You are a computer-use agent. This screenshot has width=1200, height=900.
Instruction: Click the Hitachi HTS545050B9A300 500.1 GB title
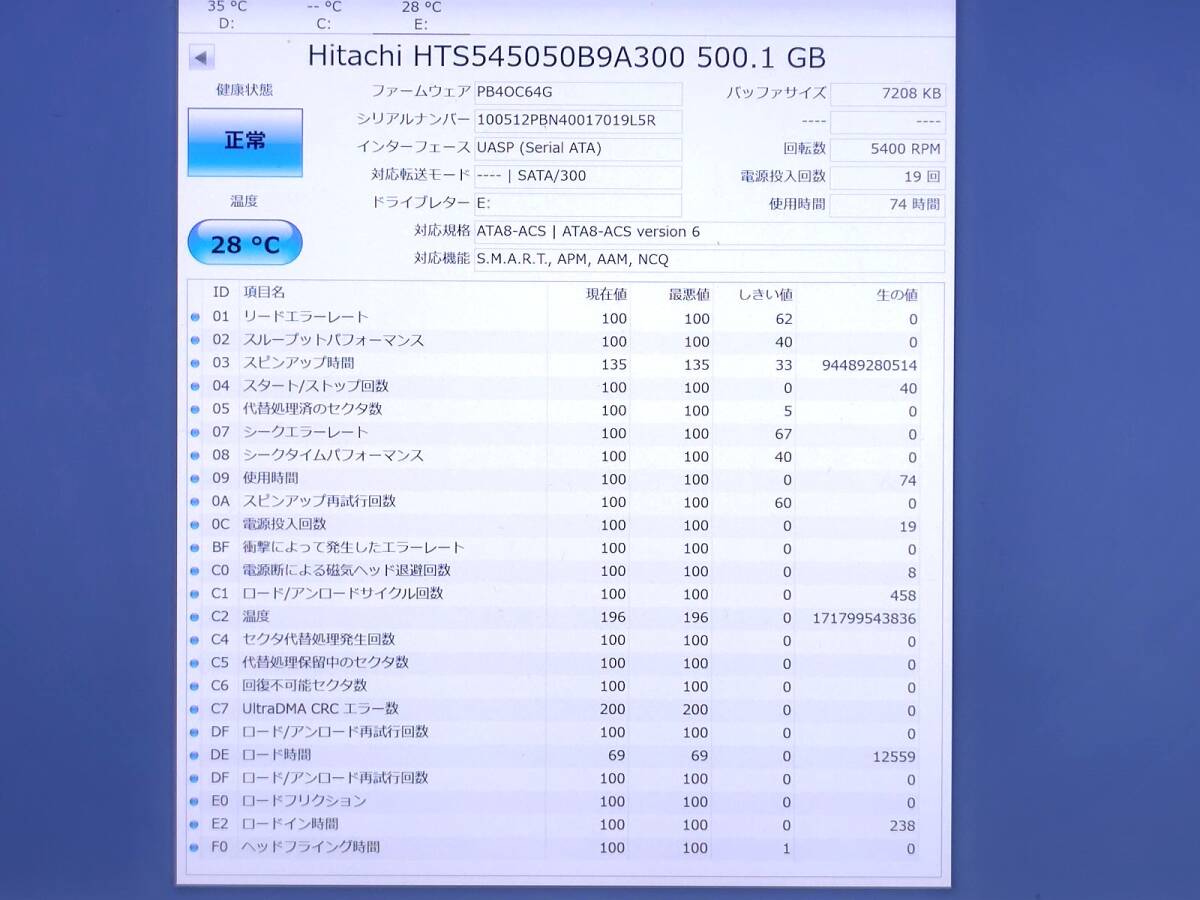tap(566, 56)
